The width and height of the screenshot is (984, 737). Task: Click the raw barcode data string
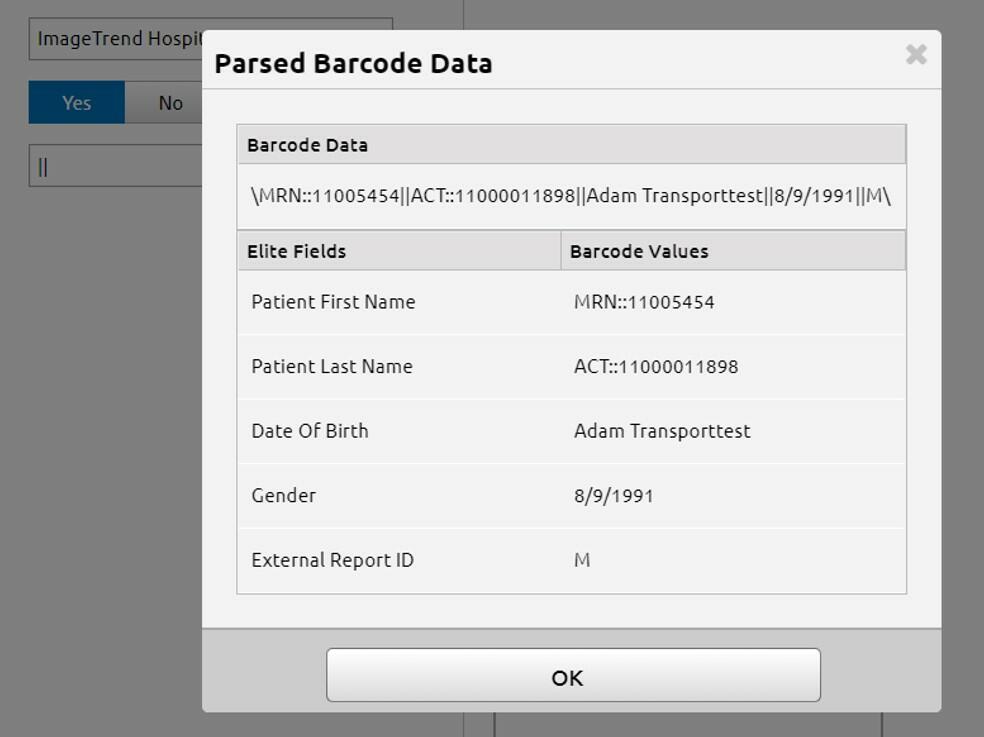tap(571, 196)
